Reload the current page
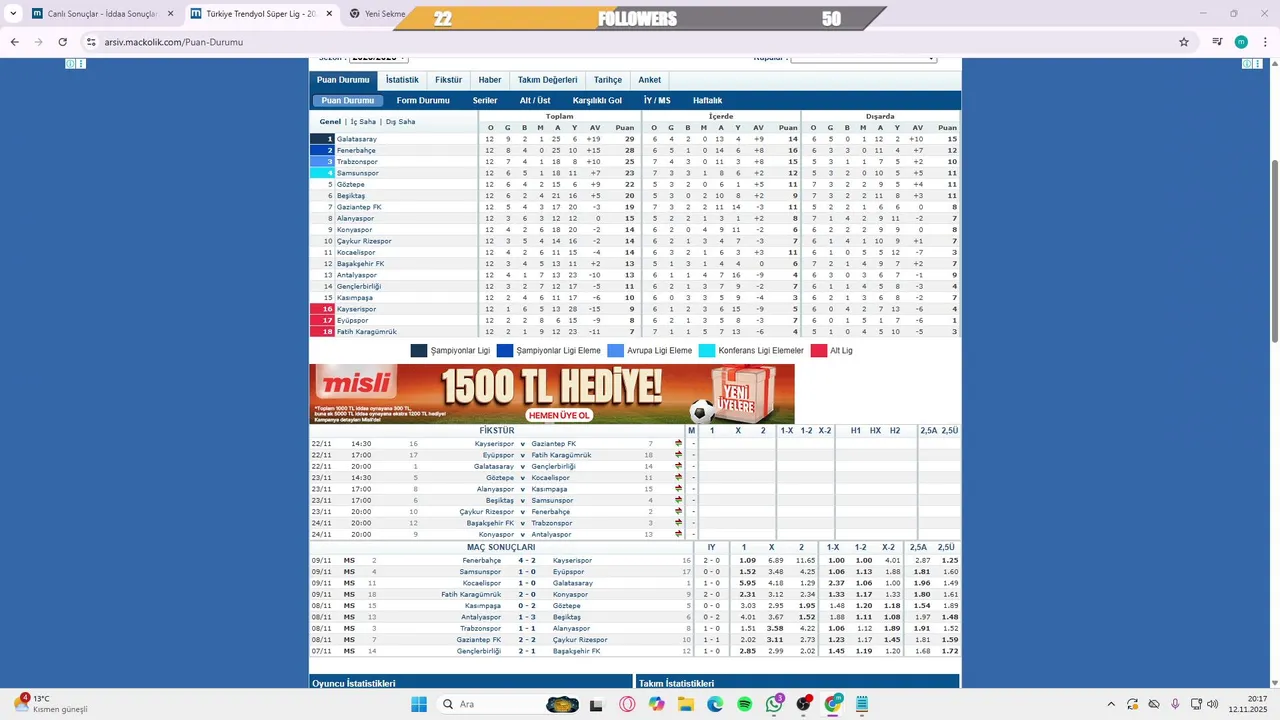 (x=63, y=42)
